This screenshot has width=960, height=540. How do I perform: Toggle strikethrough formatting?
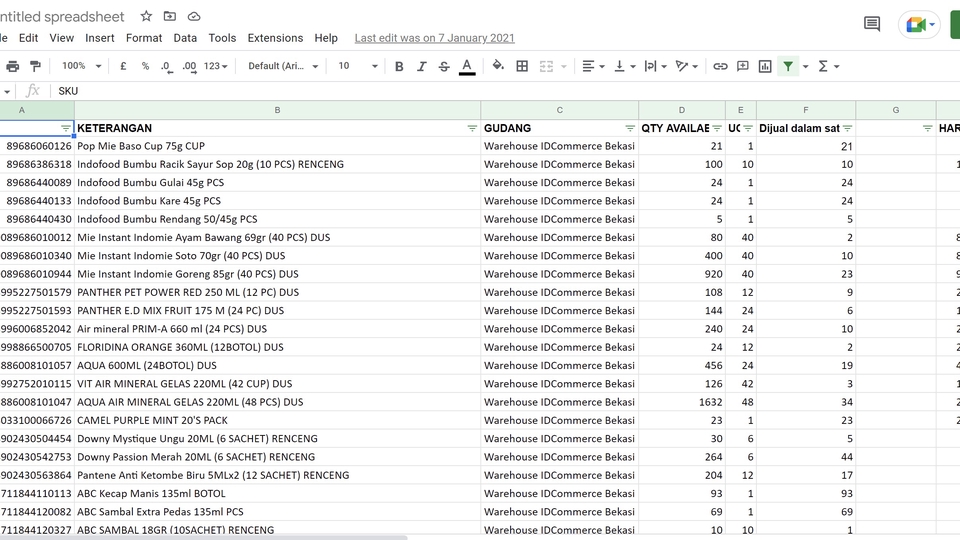coord(444,66)
